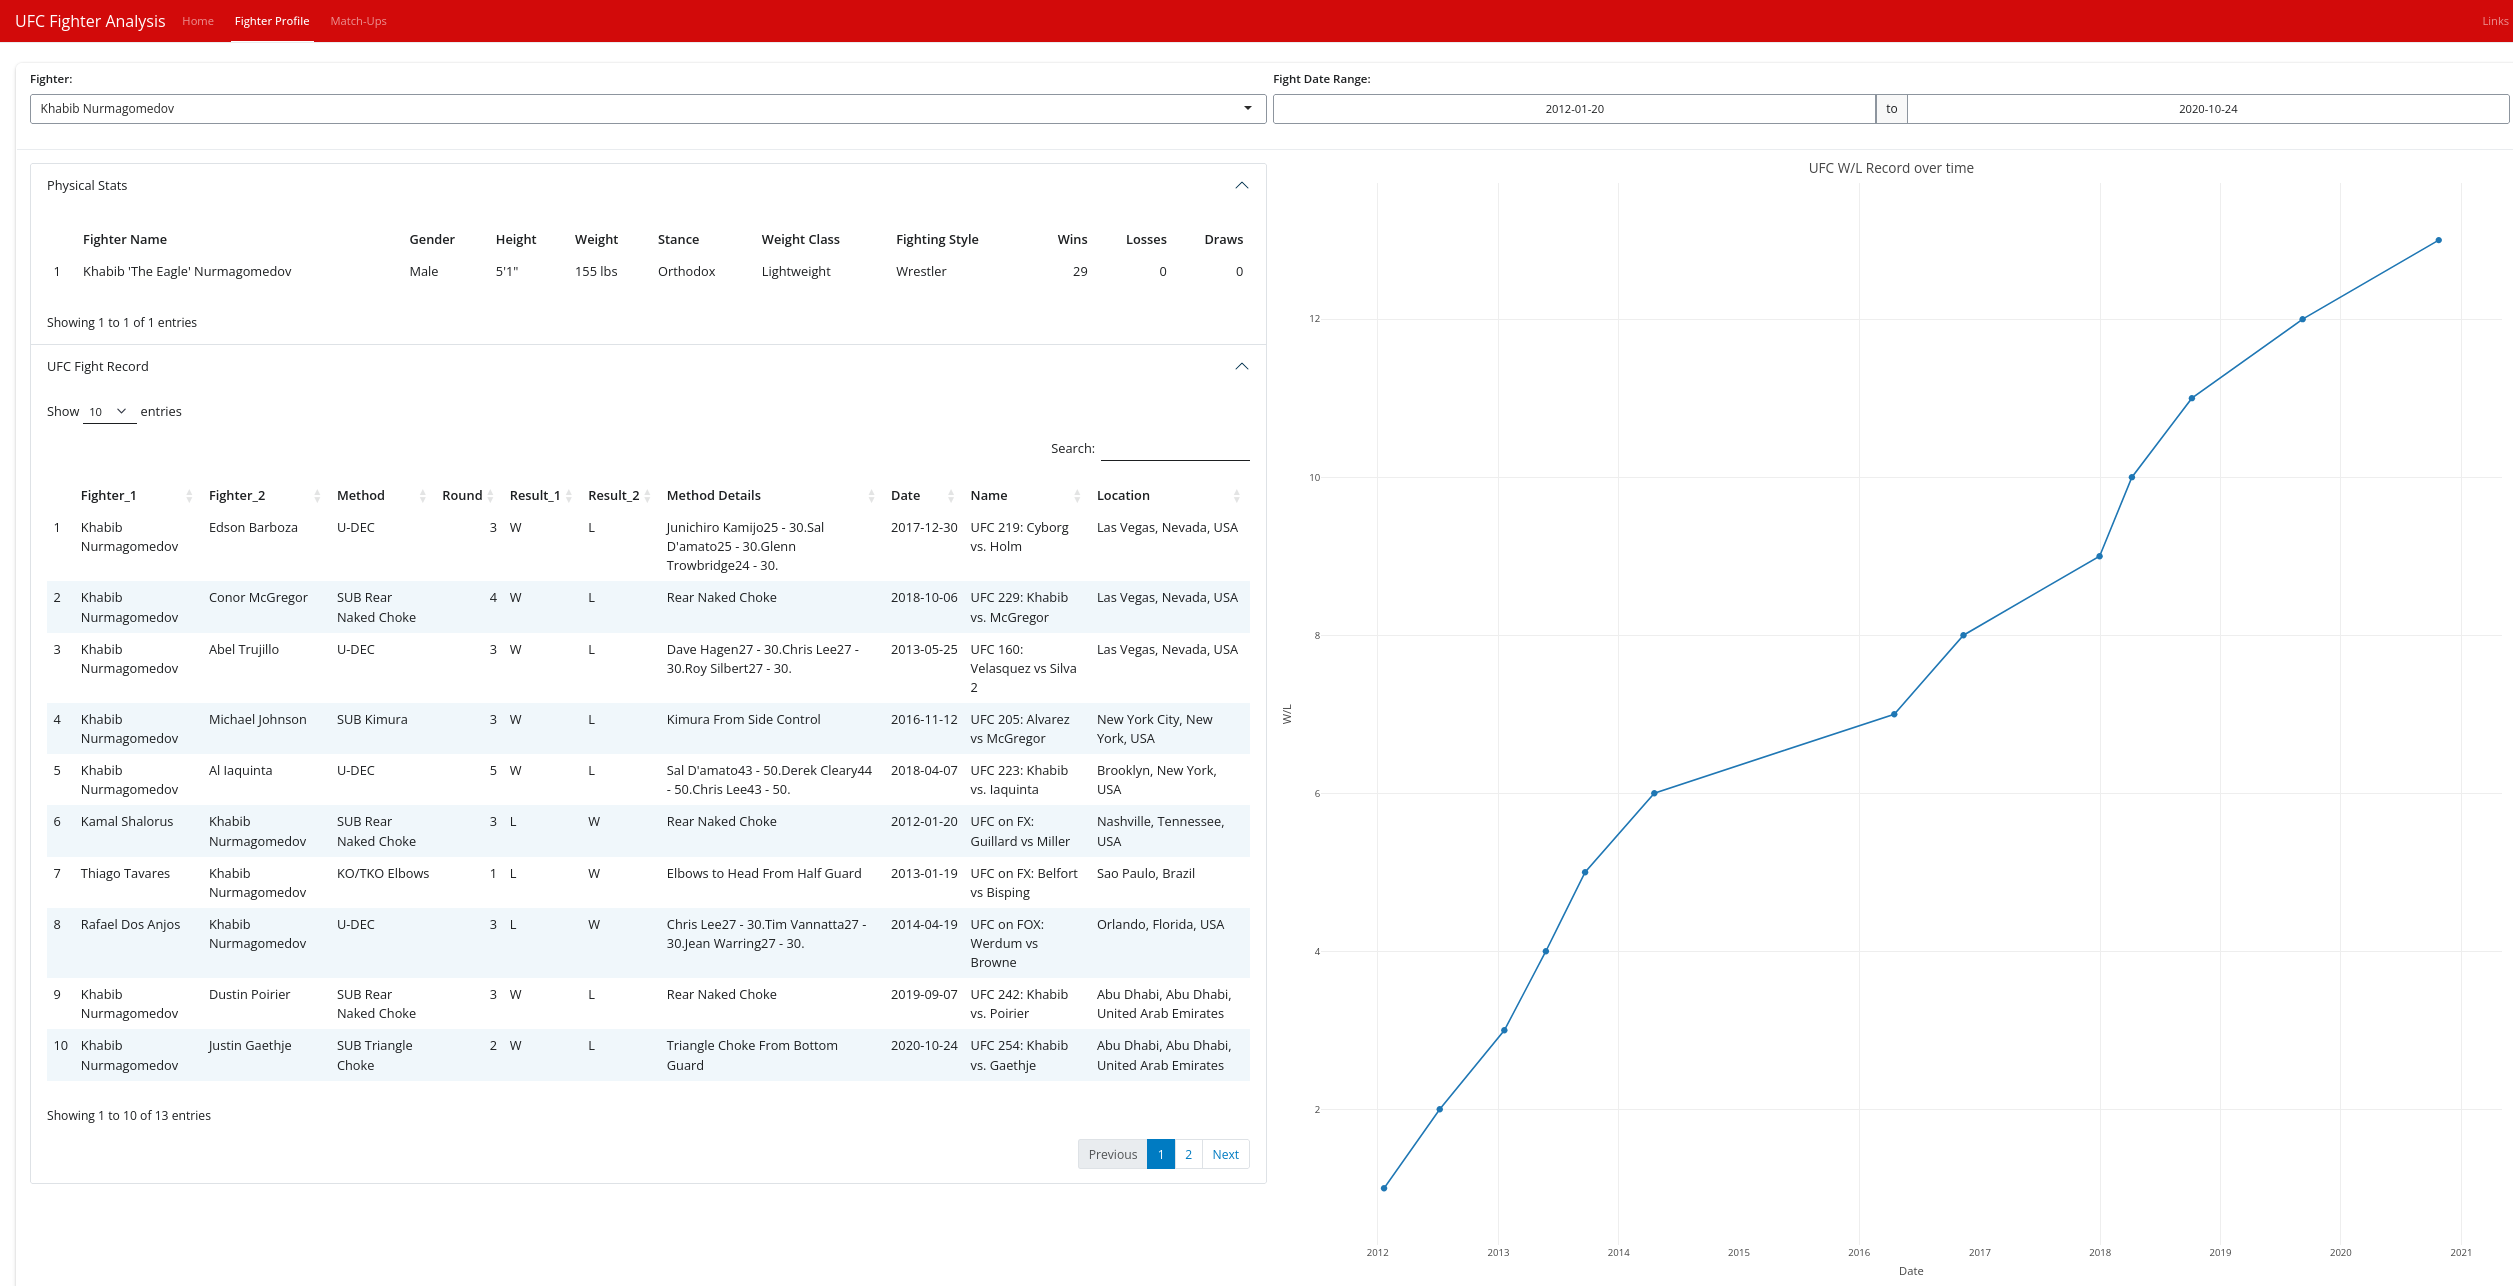Image resolution: width=2513 pixels, height=1286 pixels.
Task: Sort table by event Name column
Action: pyautogui.click(x=1026, y=496)
